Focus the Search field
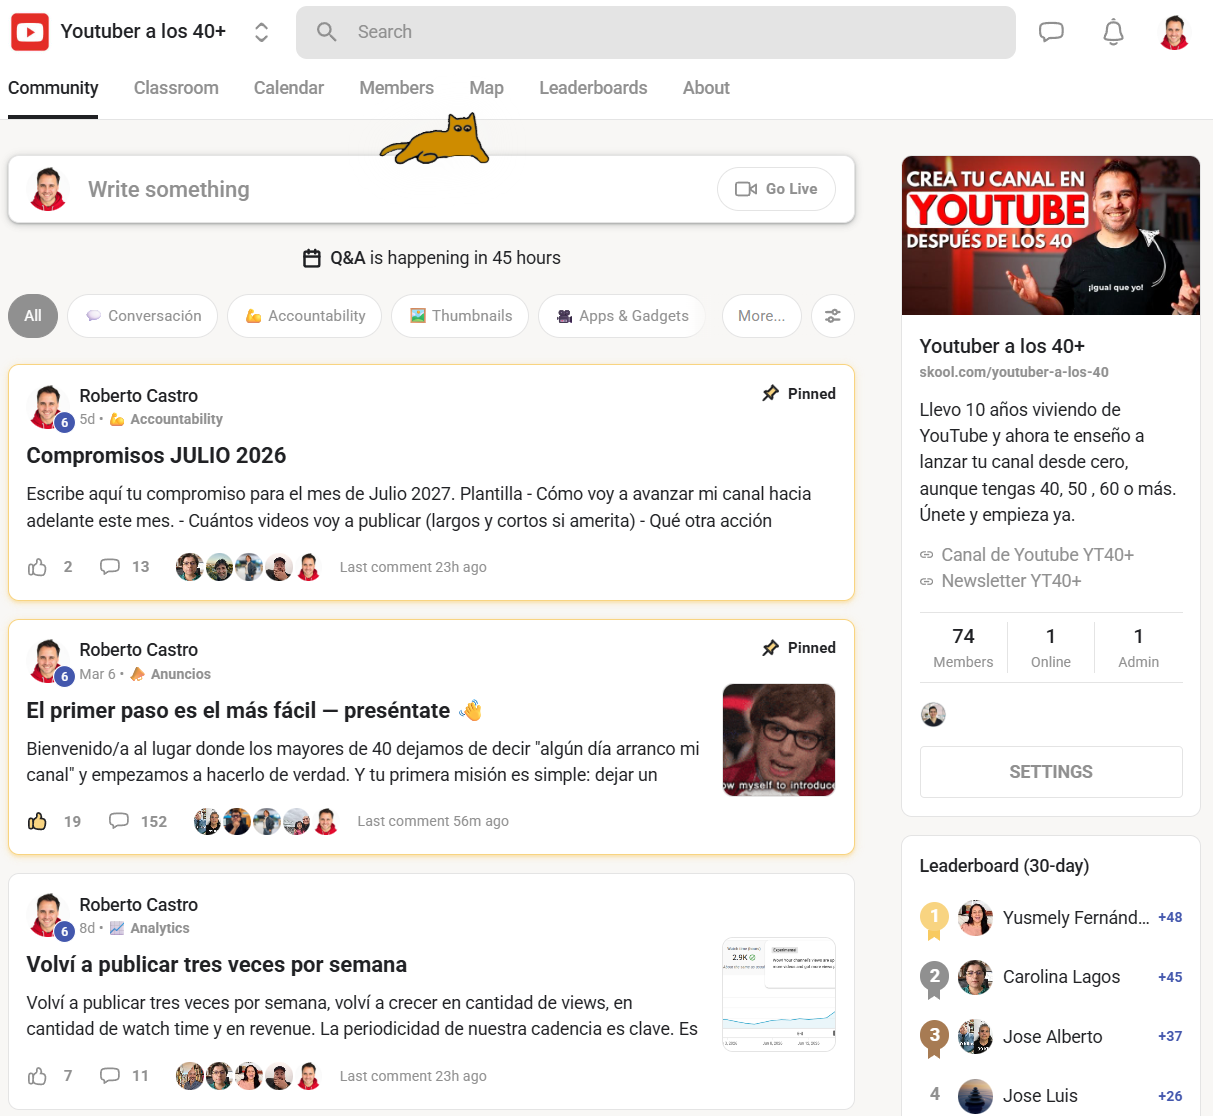This screenshot has width=1213, height=1116. [x=656, y=32]
